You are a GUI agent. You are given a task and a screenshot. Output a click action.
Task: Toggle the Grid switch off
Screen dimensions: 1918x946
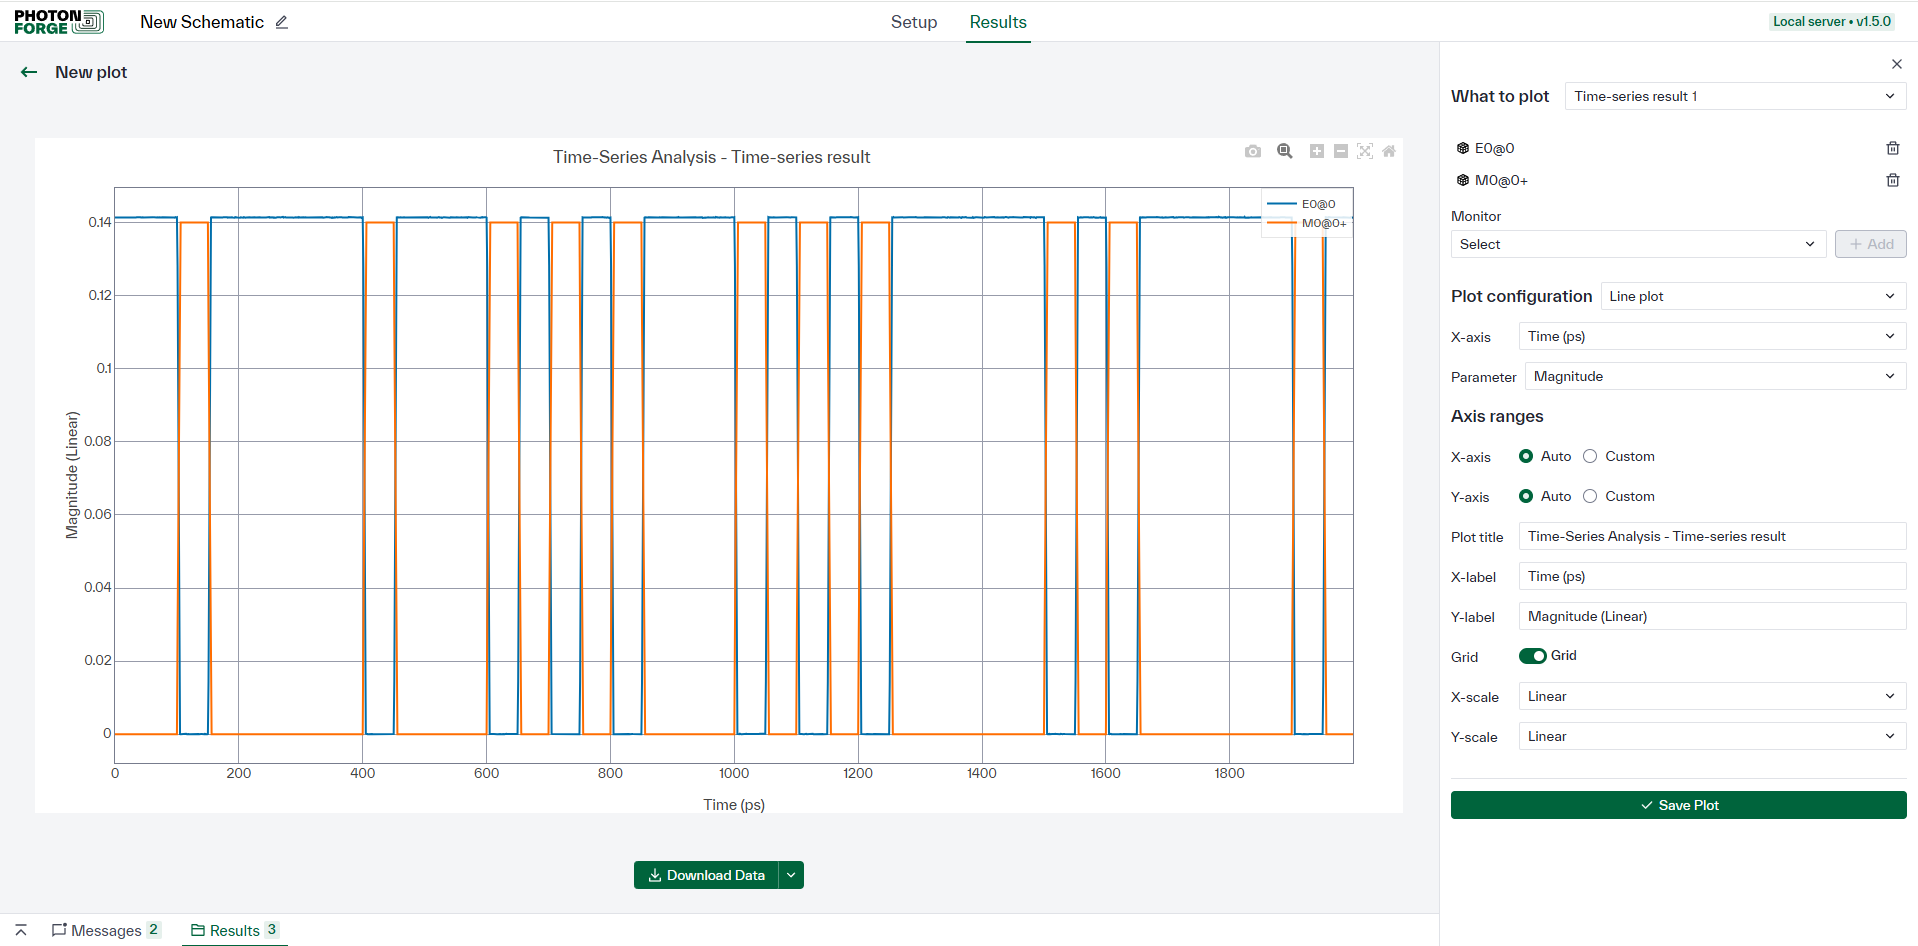(x=1532, y=656)
